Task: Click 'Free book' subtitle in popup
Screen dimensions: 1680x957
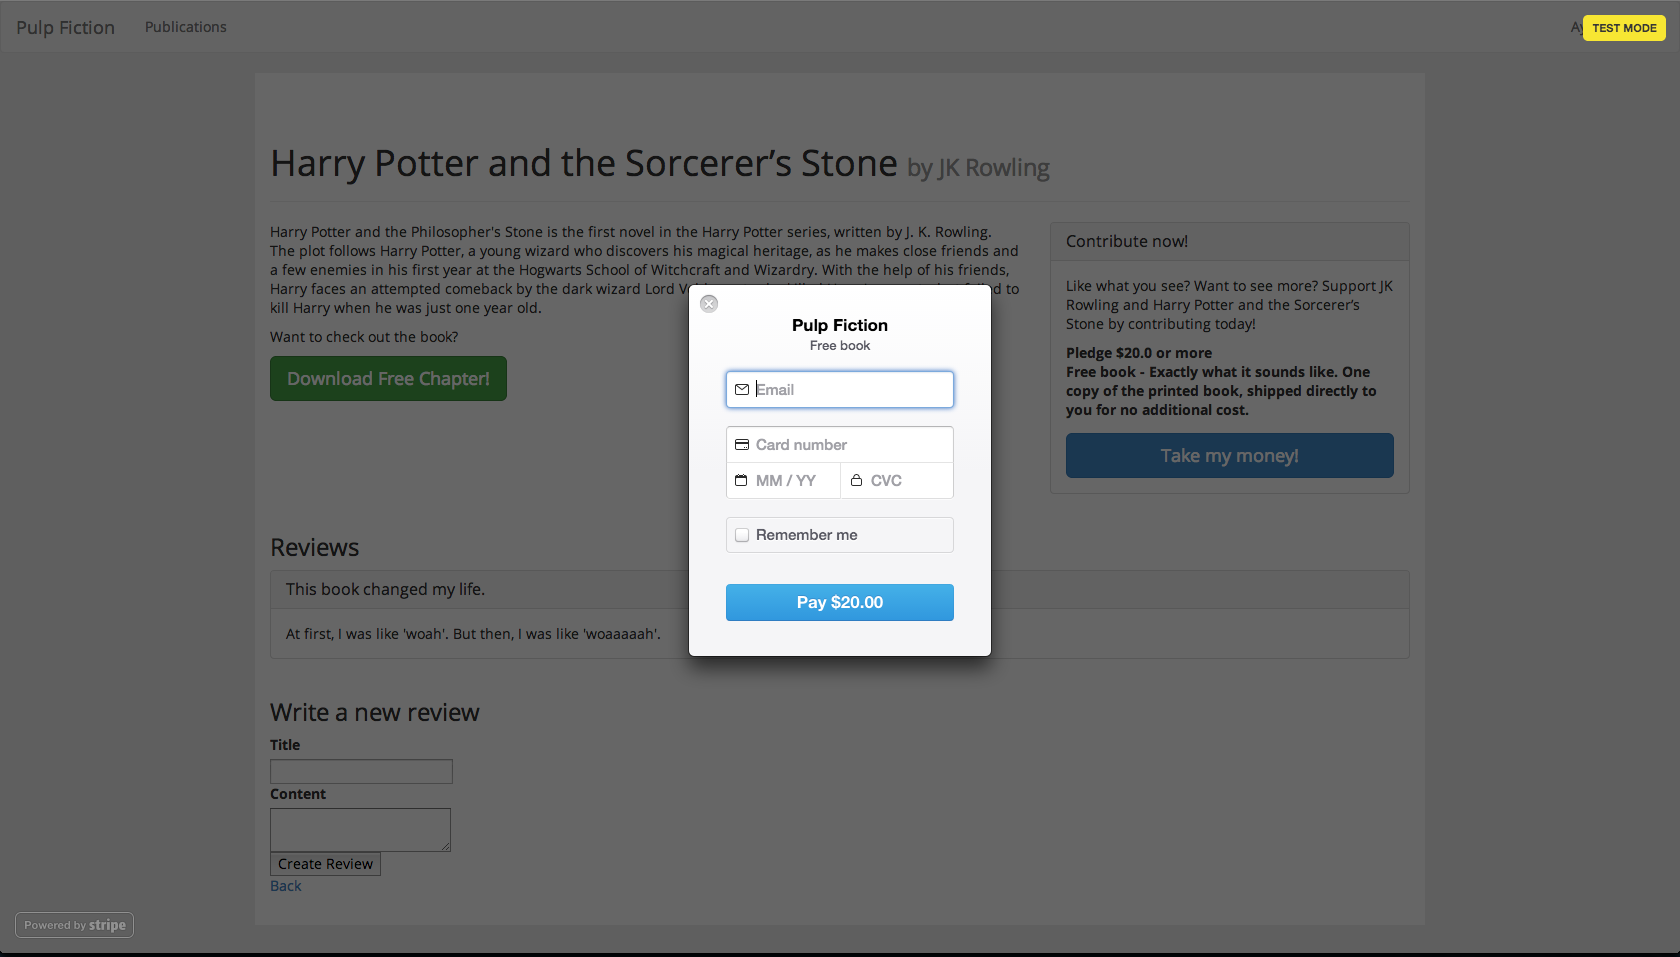Action: [x=840, y=346]
